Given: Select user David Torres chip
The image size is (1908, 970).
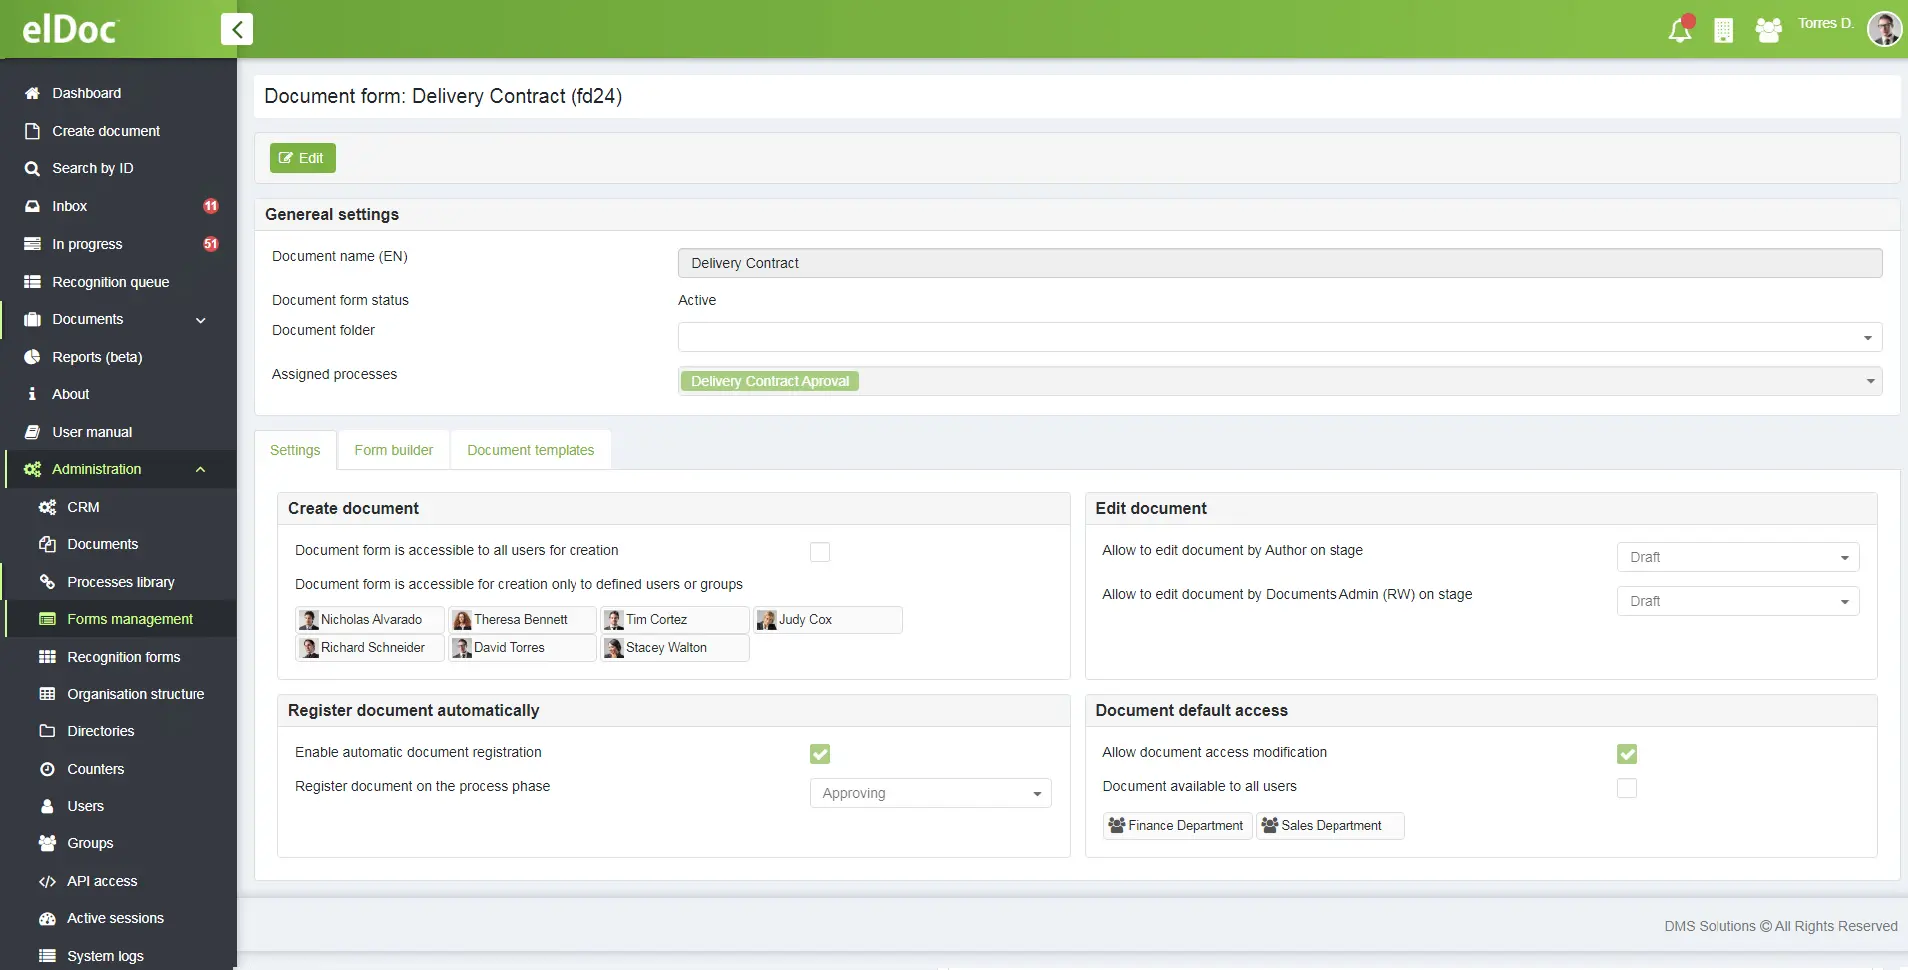Looking at the screenshot, I should [x=522, y=648].
